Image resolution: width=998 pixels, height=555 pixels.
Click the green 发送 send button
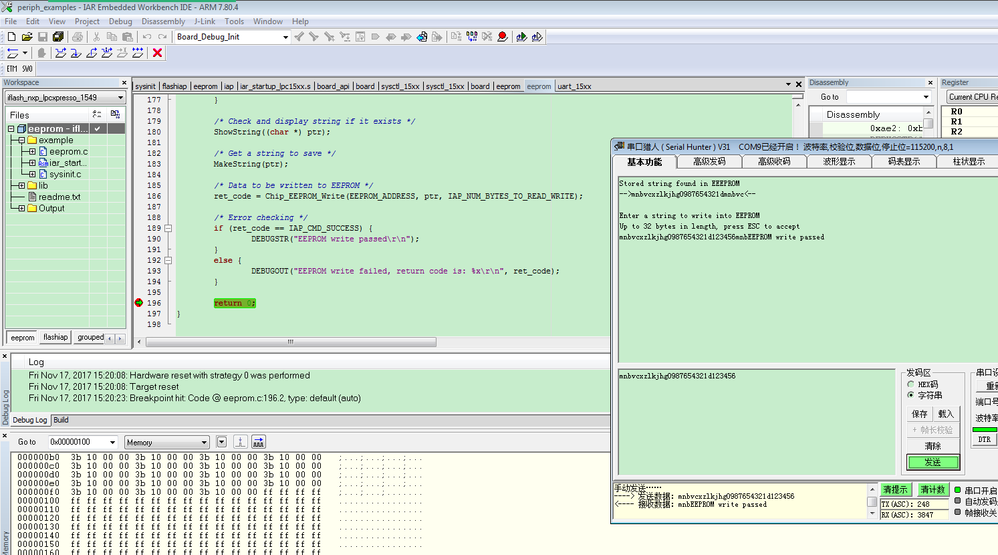932,462
